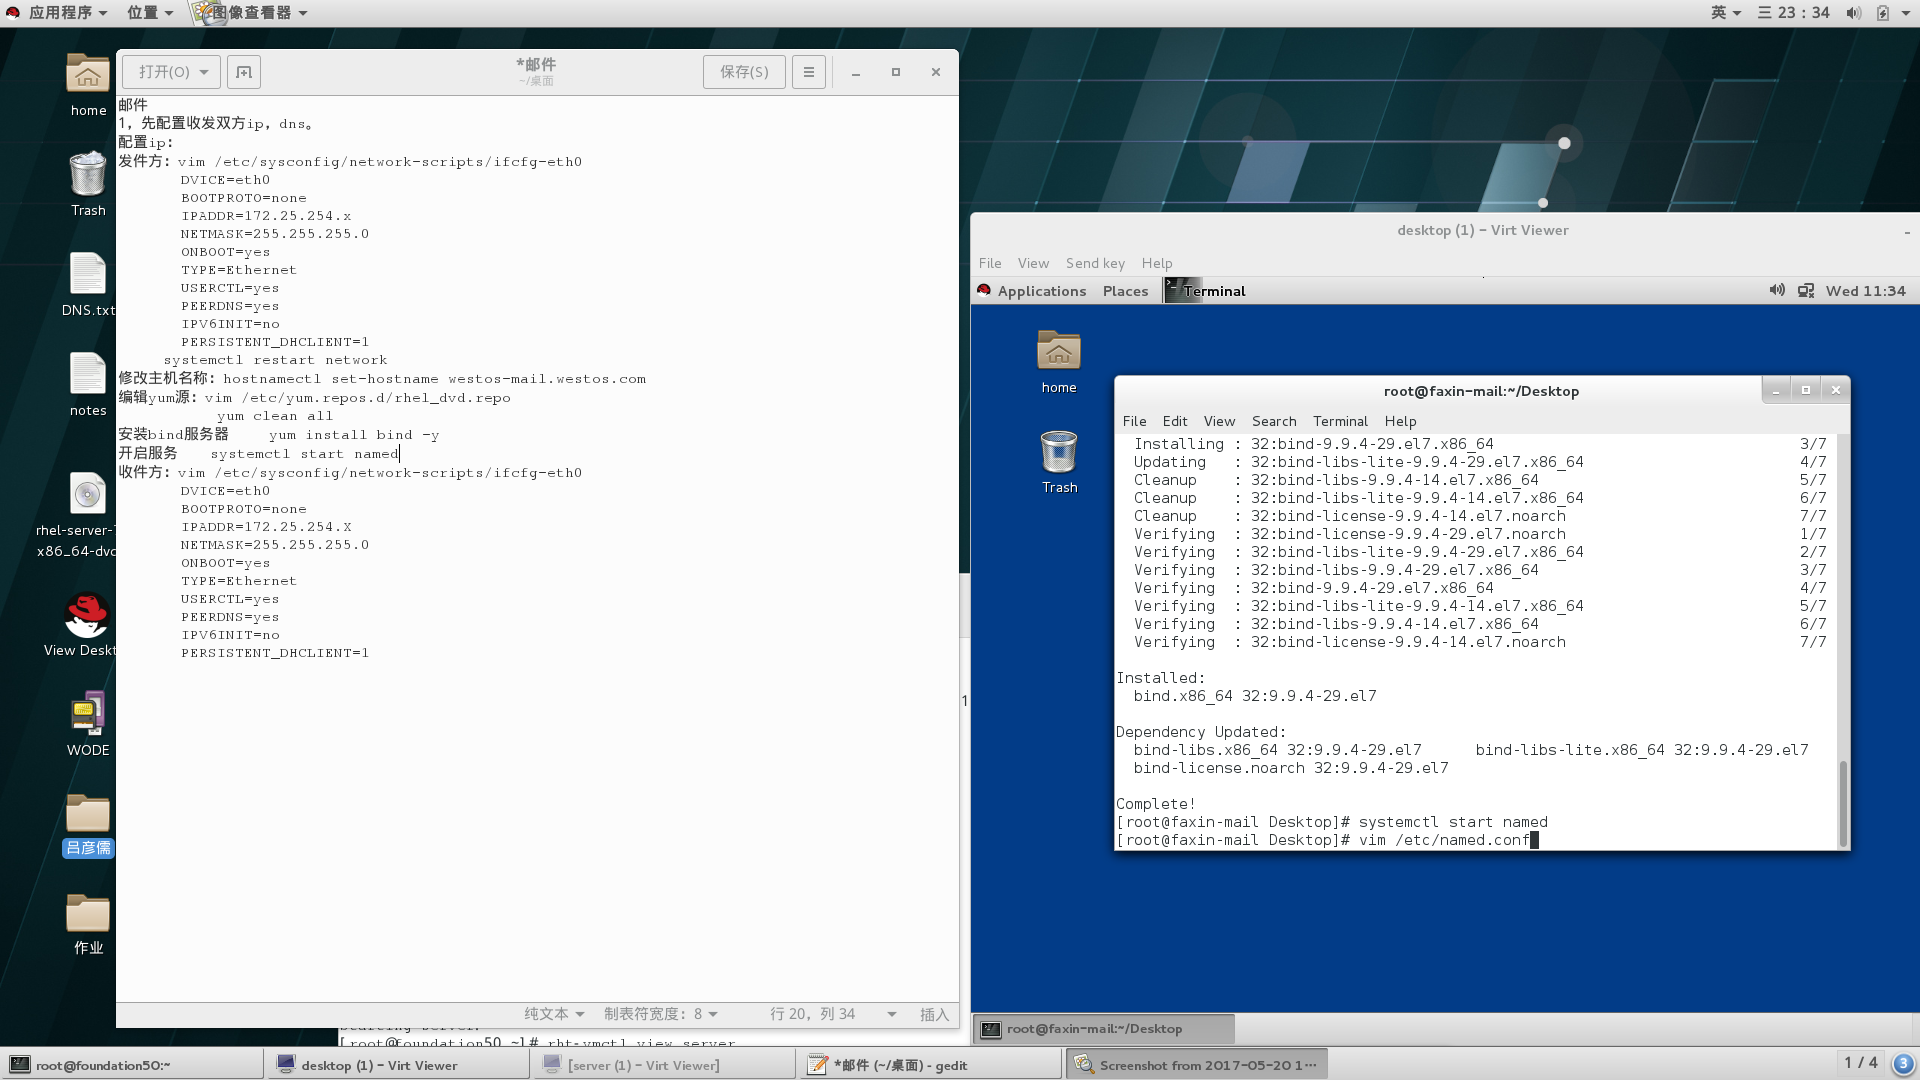Screen dimensions: 1920x1080
Task: Open gedit hamburger menu icon
Action: pyautogui.click(x=809, y=72)
